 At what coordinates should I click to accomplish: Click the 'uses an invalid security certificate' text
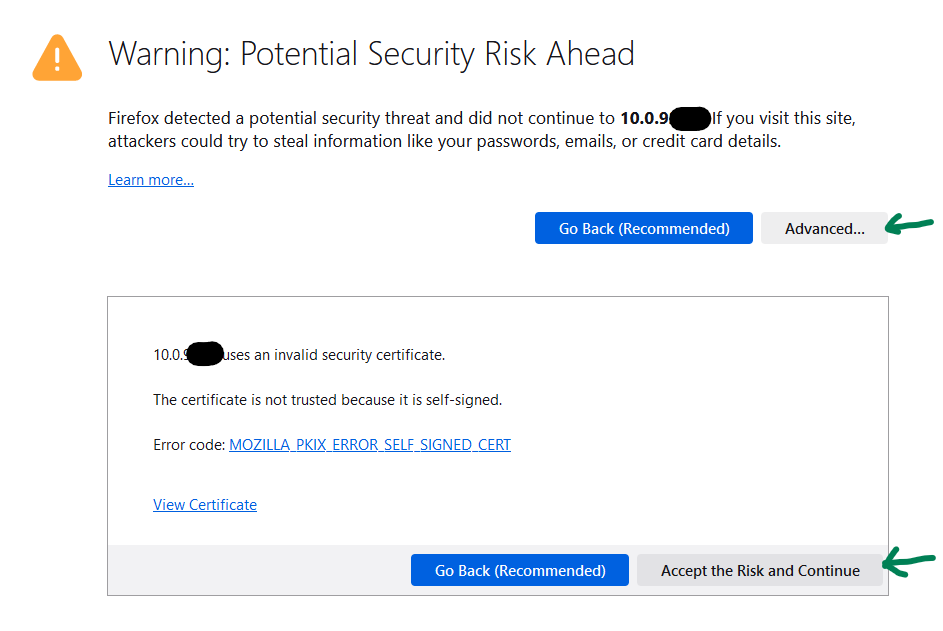click(334, 355)
